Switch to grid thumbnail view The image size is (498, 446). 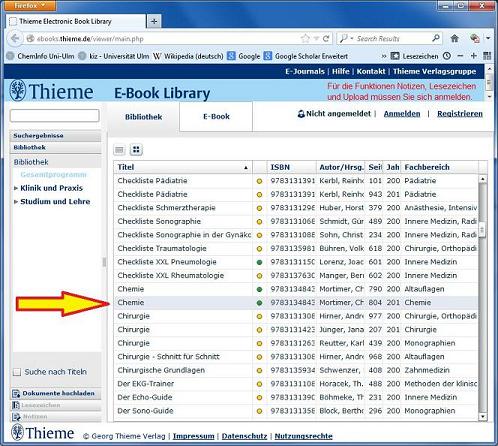coord(136,150)
